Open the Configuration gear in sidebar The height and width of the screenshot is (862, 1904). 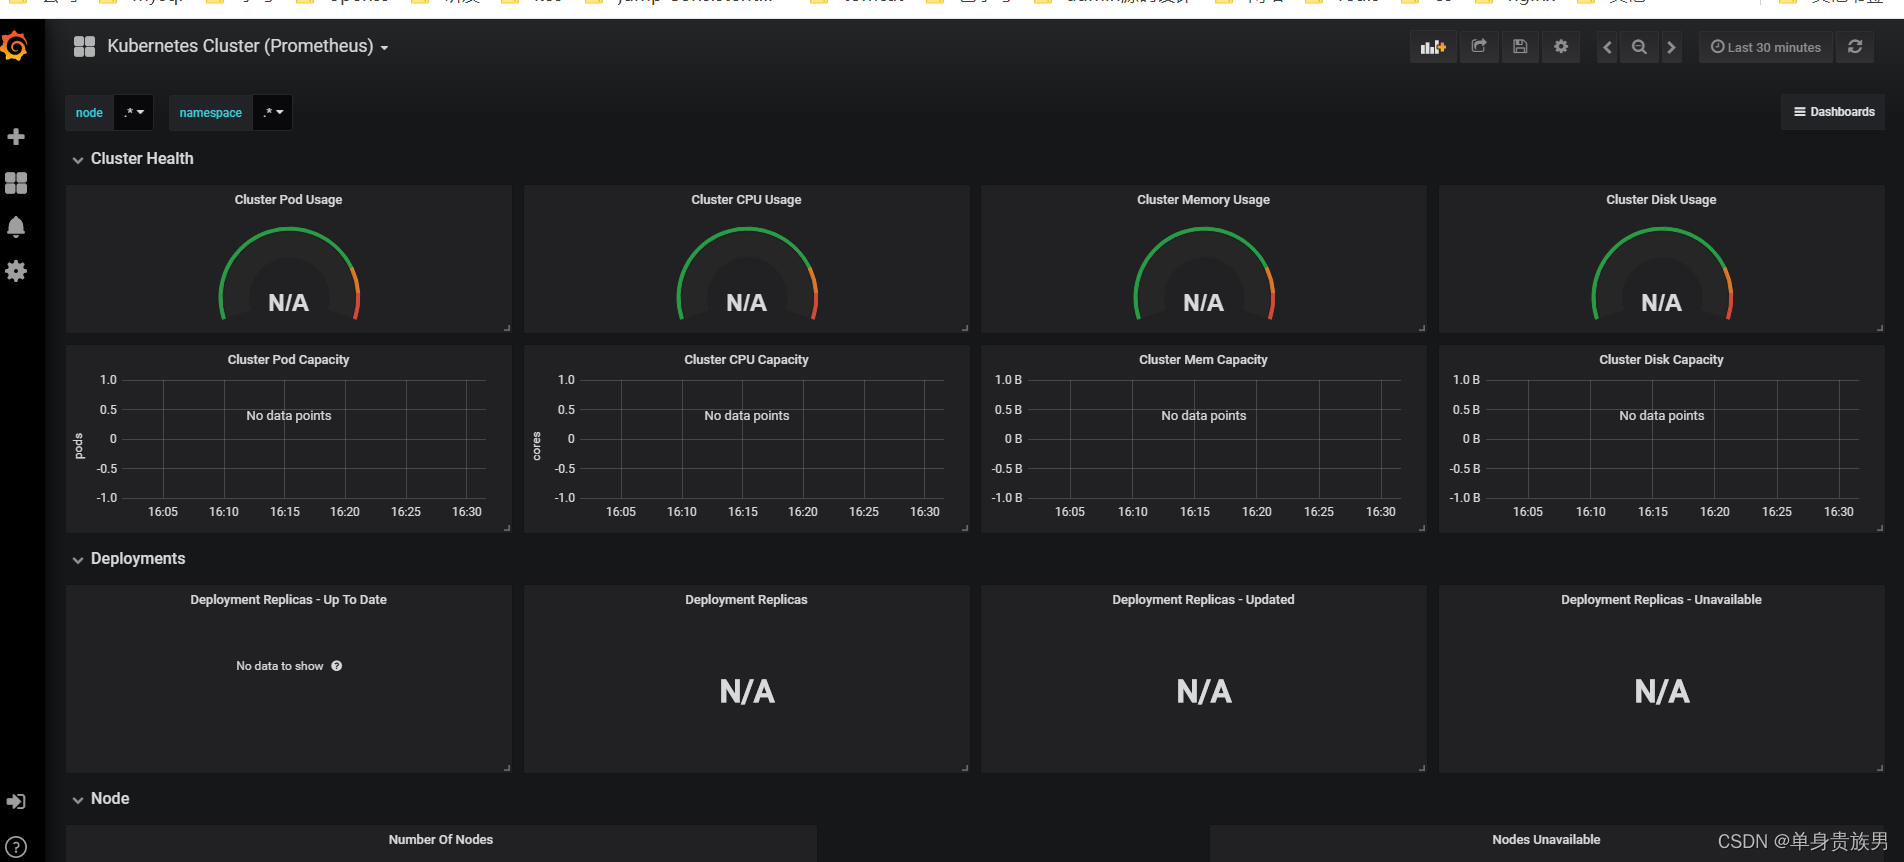[16, 271]
